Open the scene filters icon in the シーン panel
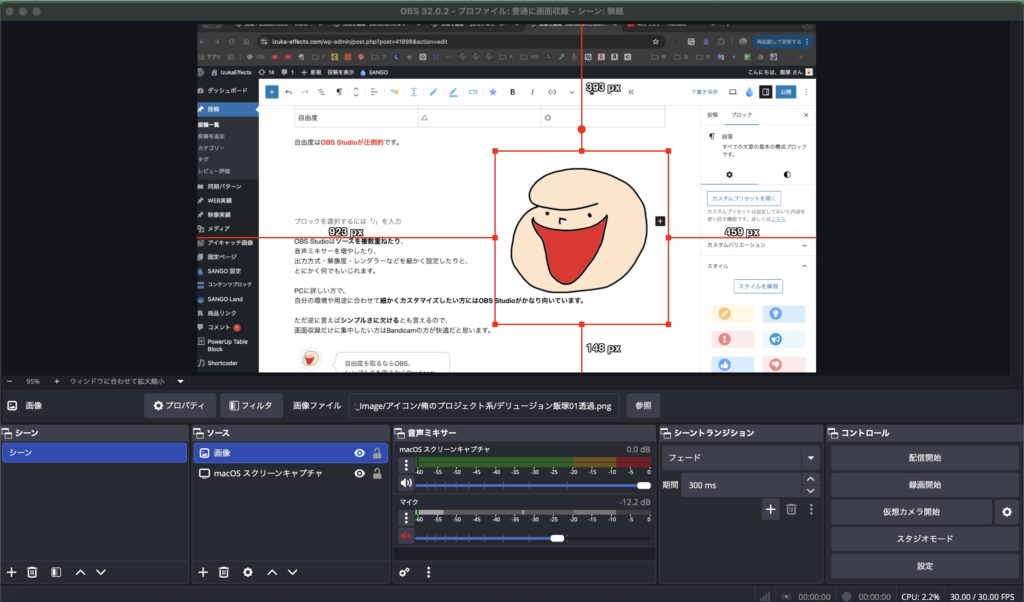Screen dimensions: 1024x602 coord(56,572)
